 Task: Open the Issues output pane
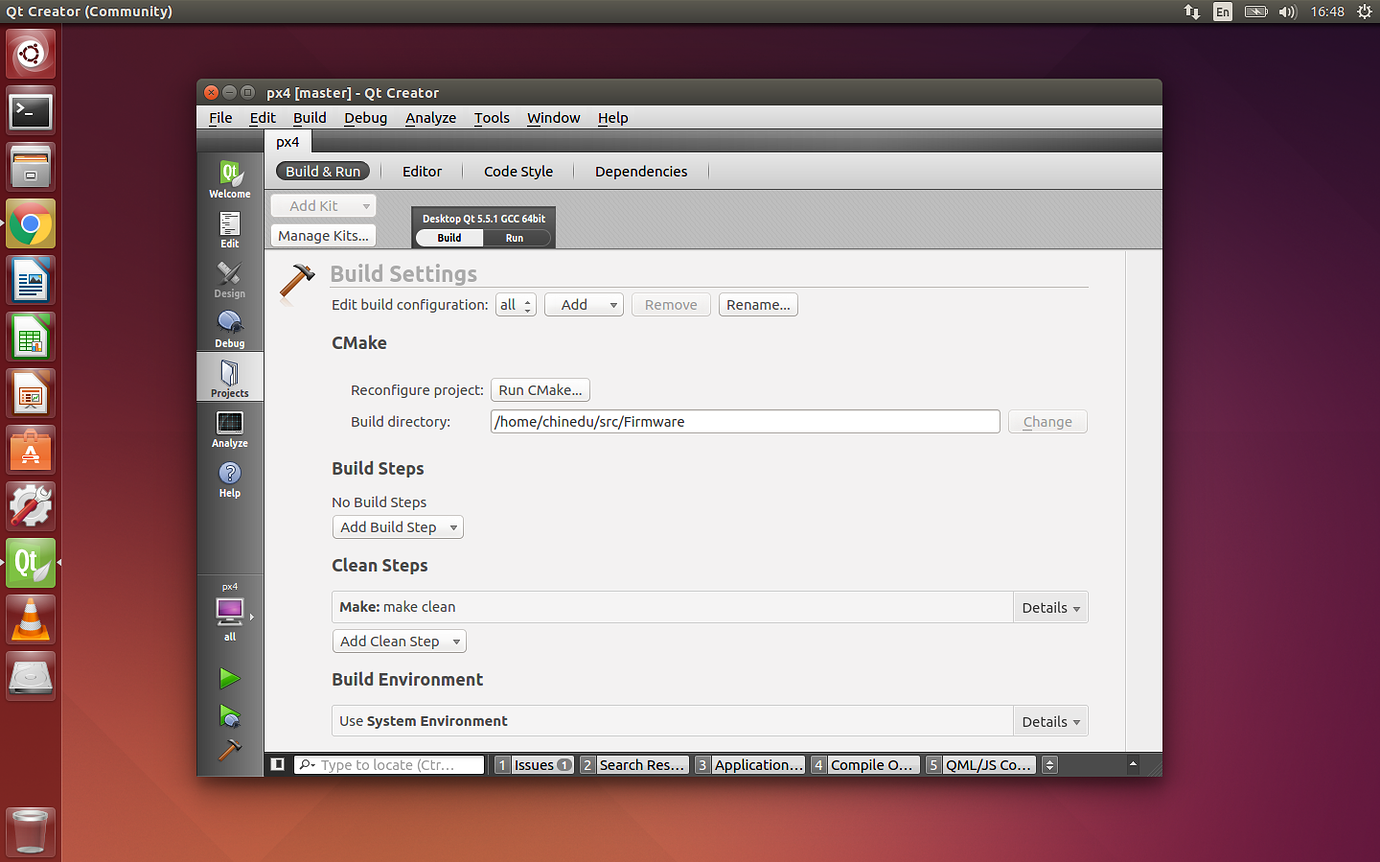pos(534,765)
